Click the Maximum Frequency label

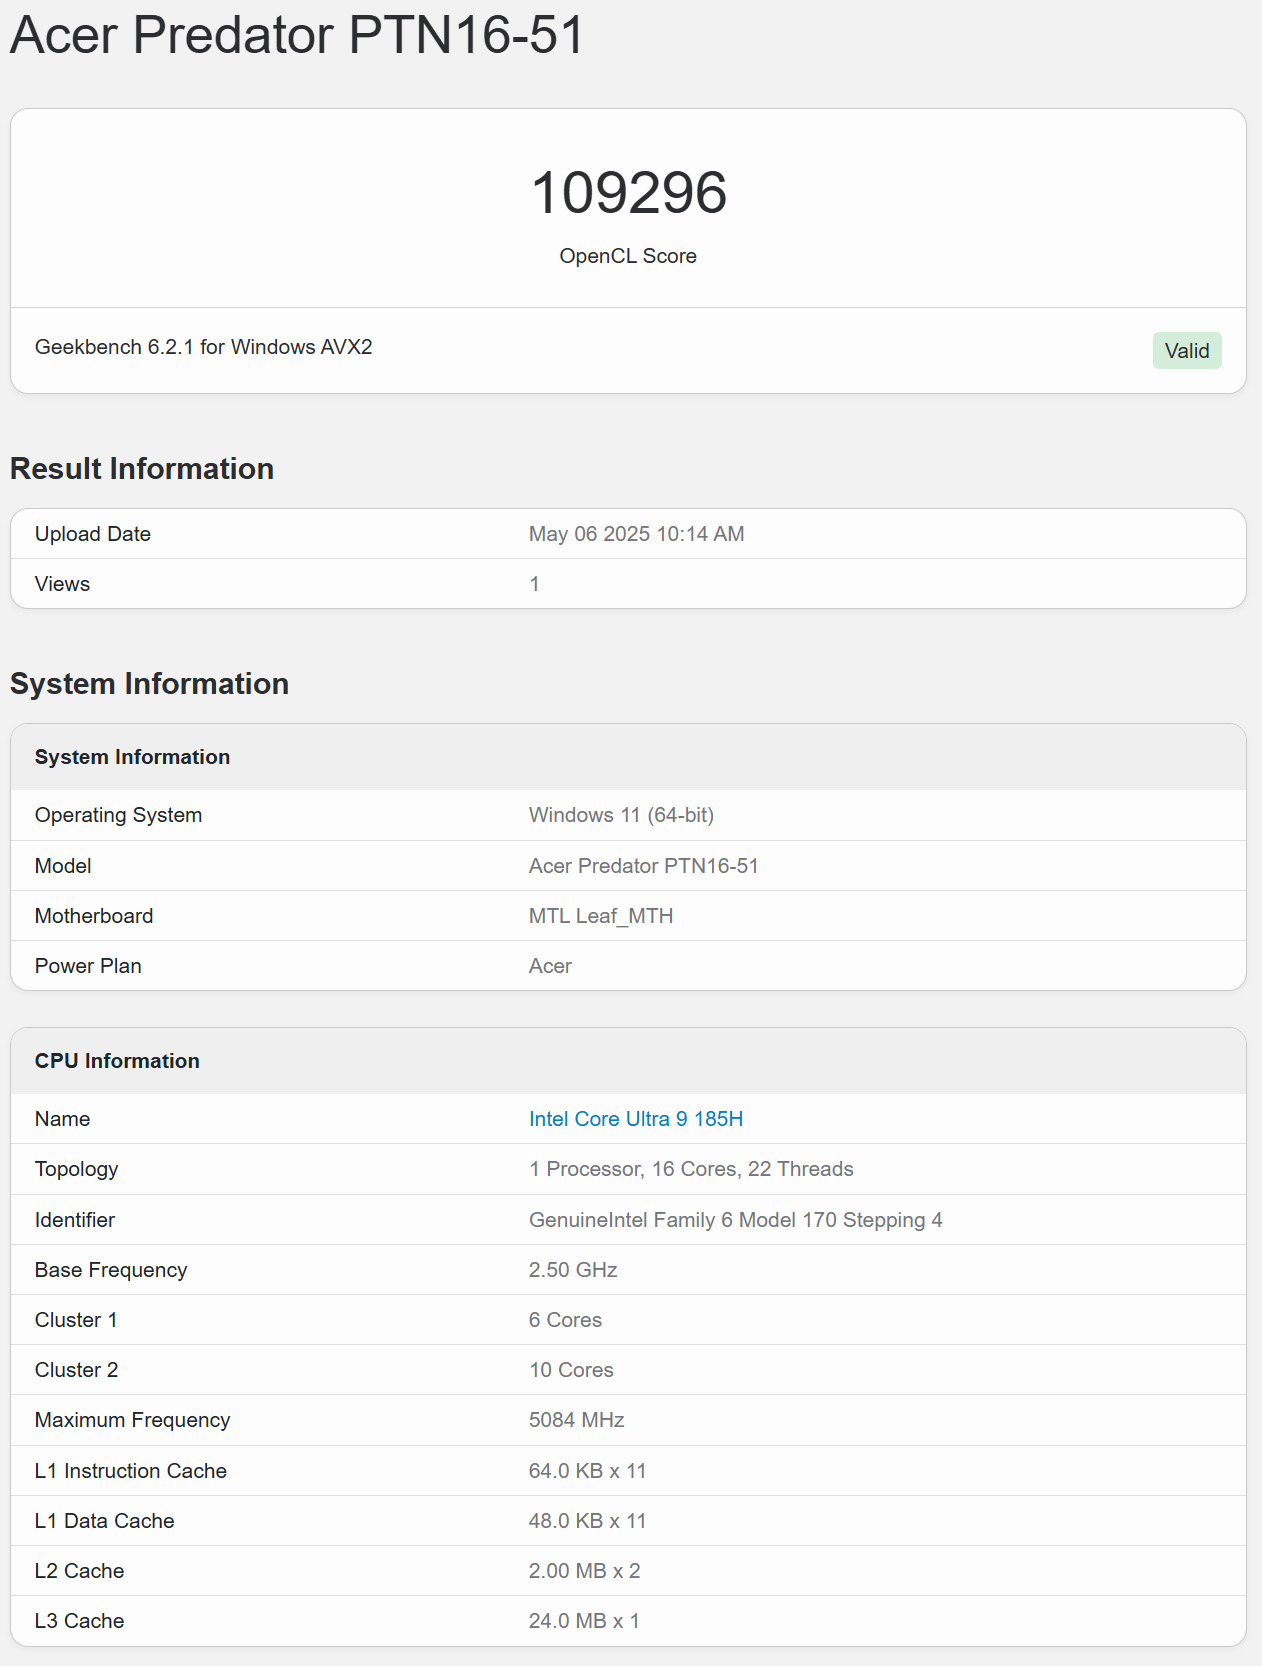click(132, 1420)
